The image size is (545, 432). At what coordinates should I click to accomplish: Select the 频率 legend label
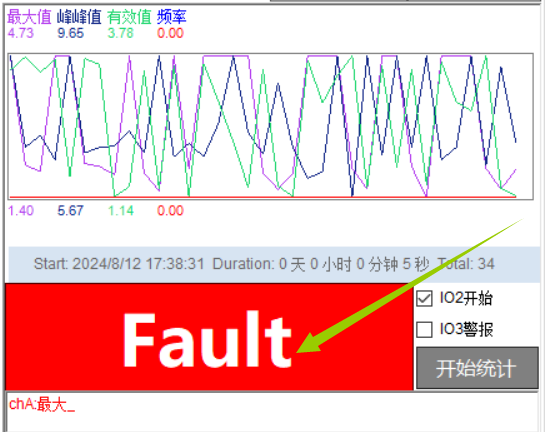click(172, 17)
